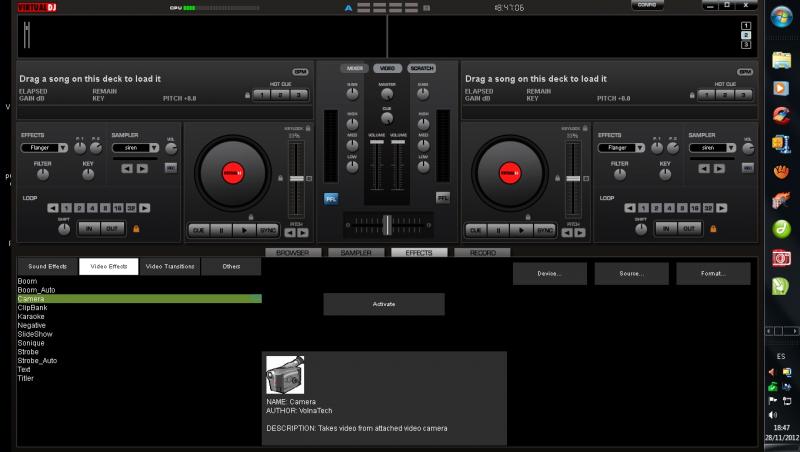Open the left deck siren sampler dropdown

154,148
